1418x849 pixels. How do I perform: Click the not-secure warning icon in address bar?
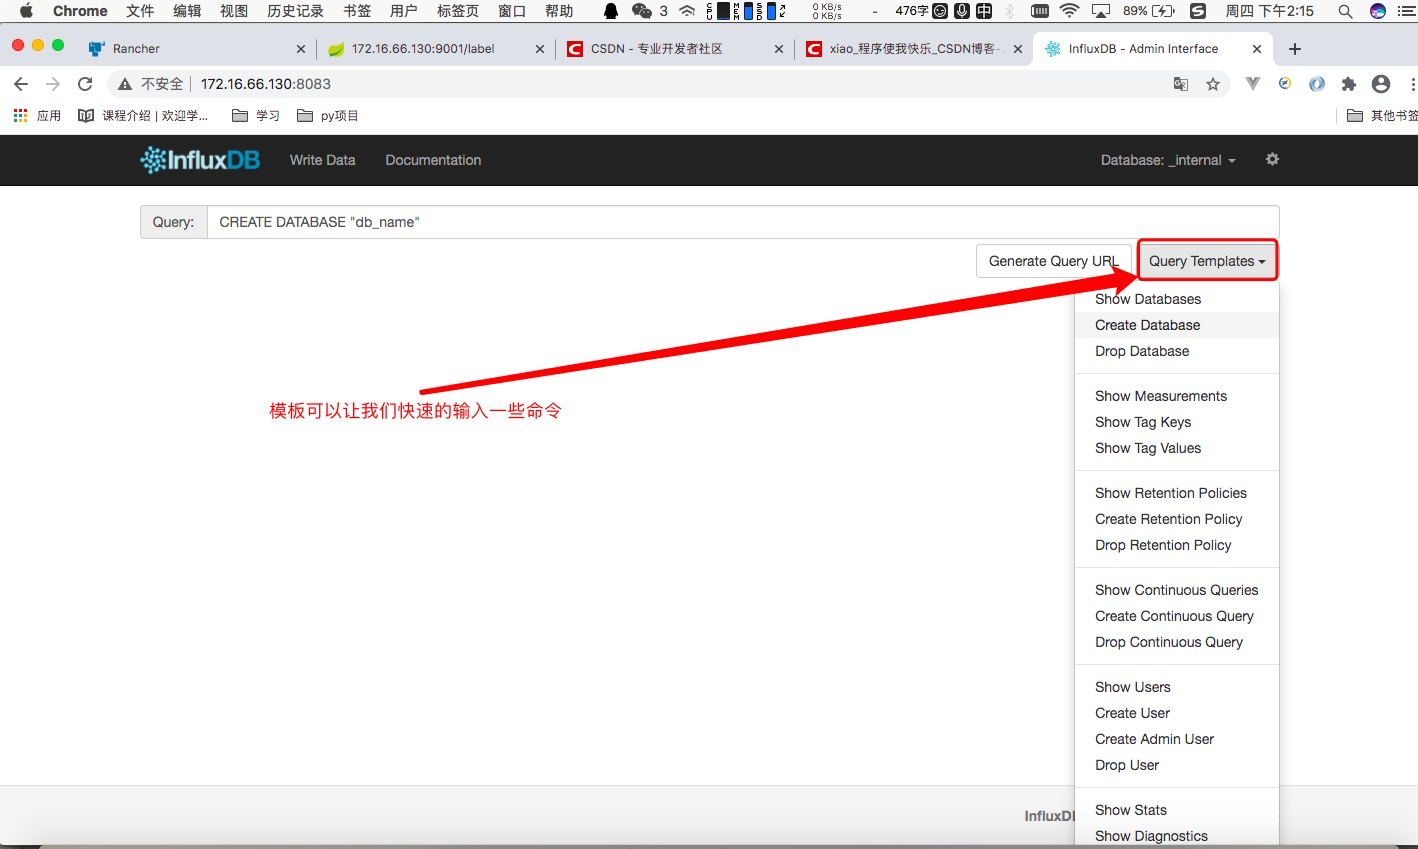125,84
